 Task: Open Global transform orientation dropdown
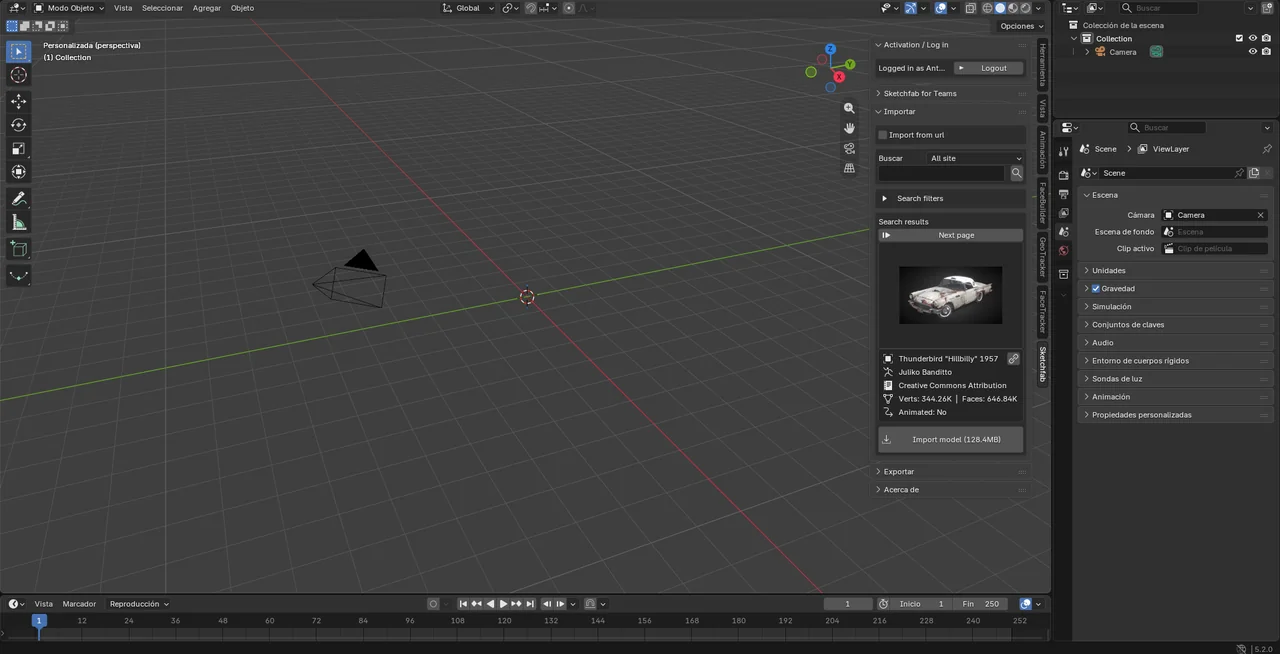(x=468, y=8)
